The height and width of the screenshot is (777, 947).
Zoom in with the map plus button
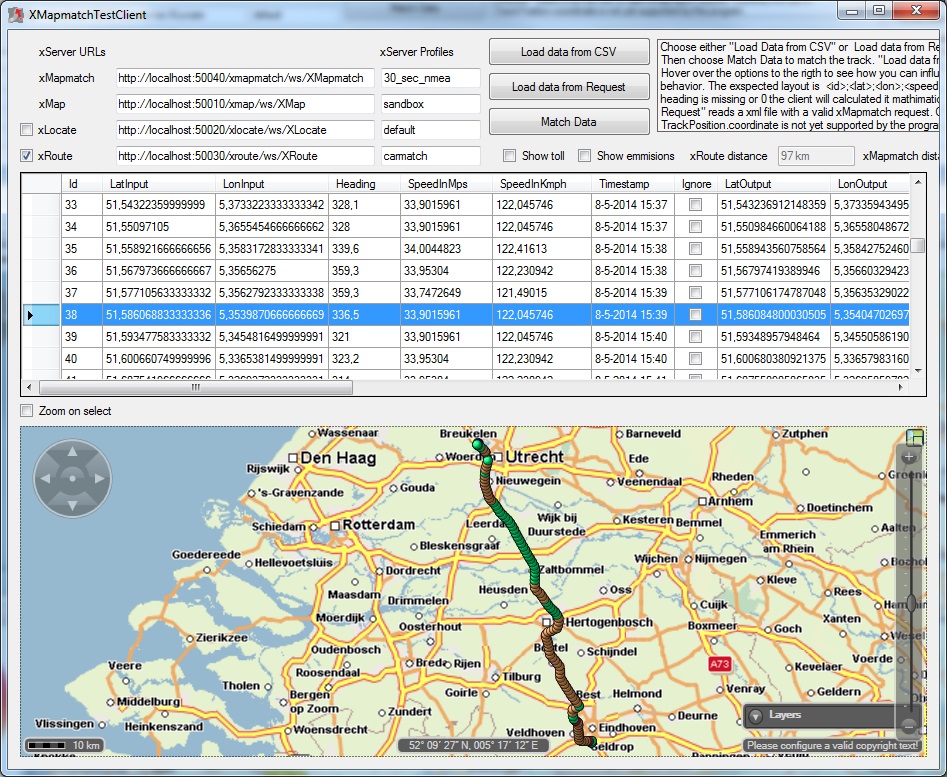pos(909,457)
